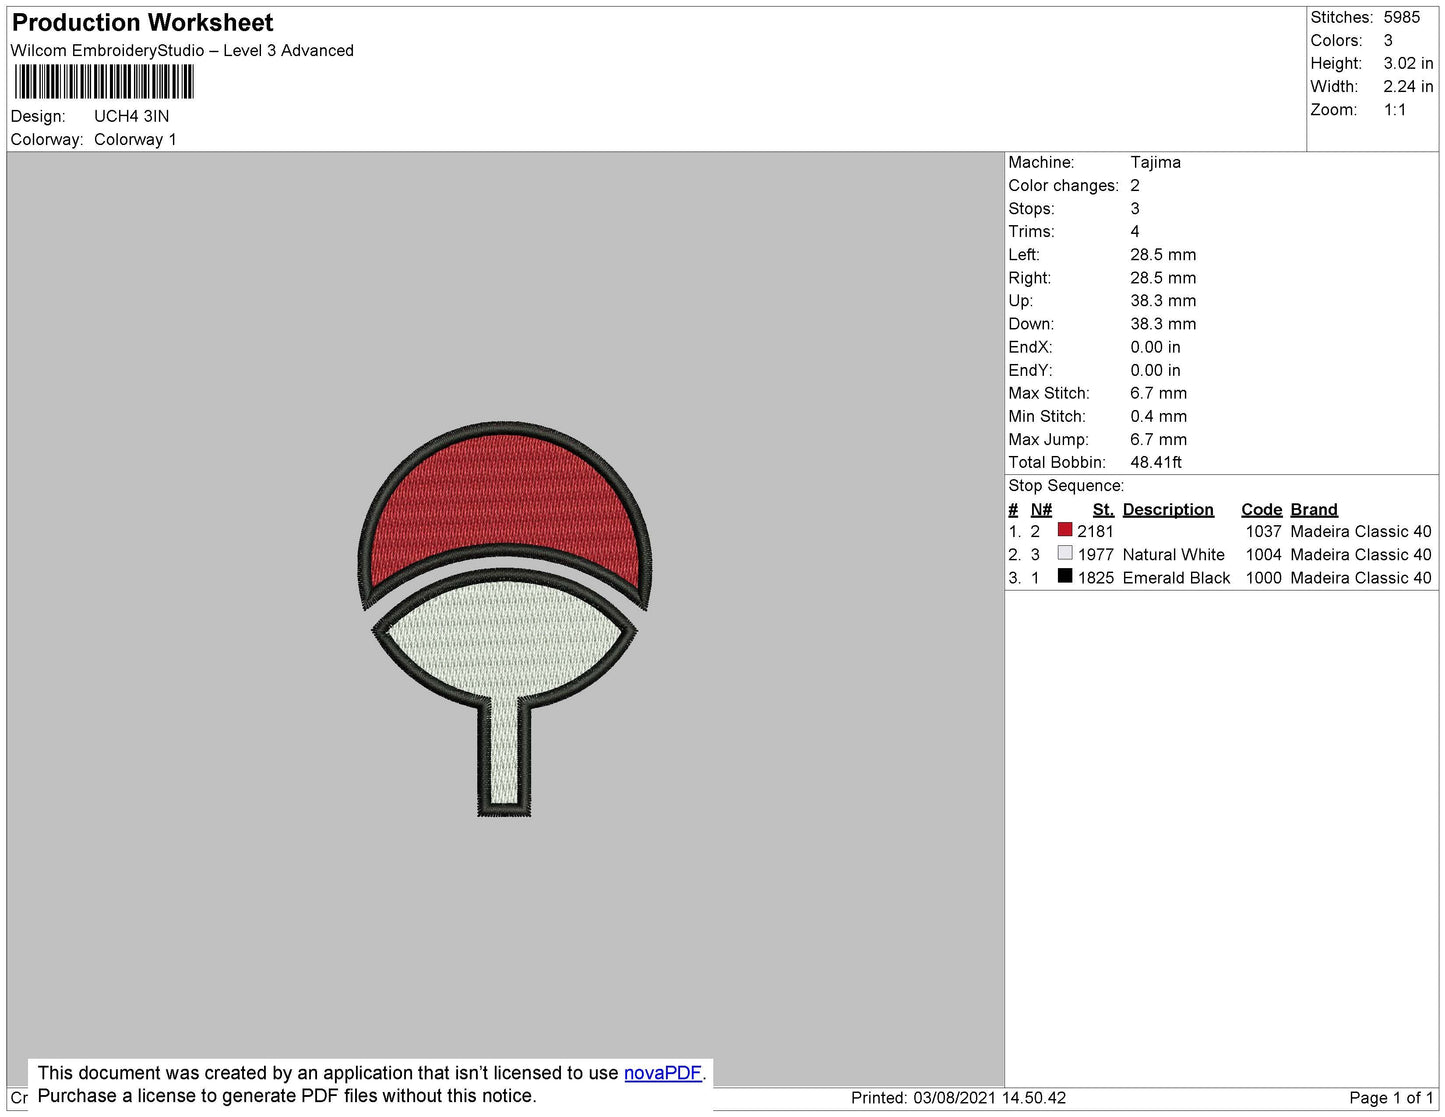Click the embroidery design preview image
Screen dimensions: 1445x1117
pos(505,618)
